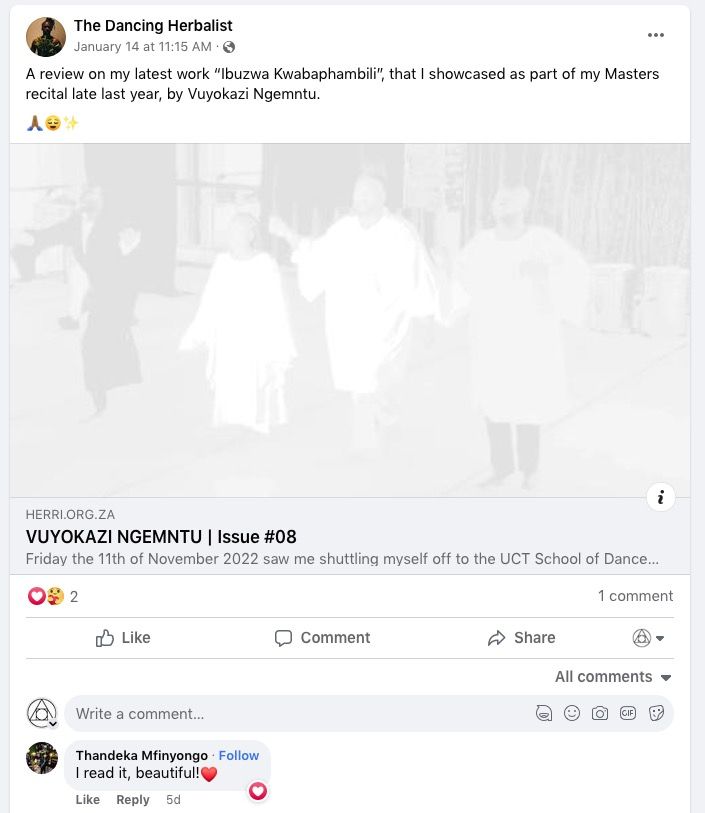Share the post

coord(521,638)
